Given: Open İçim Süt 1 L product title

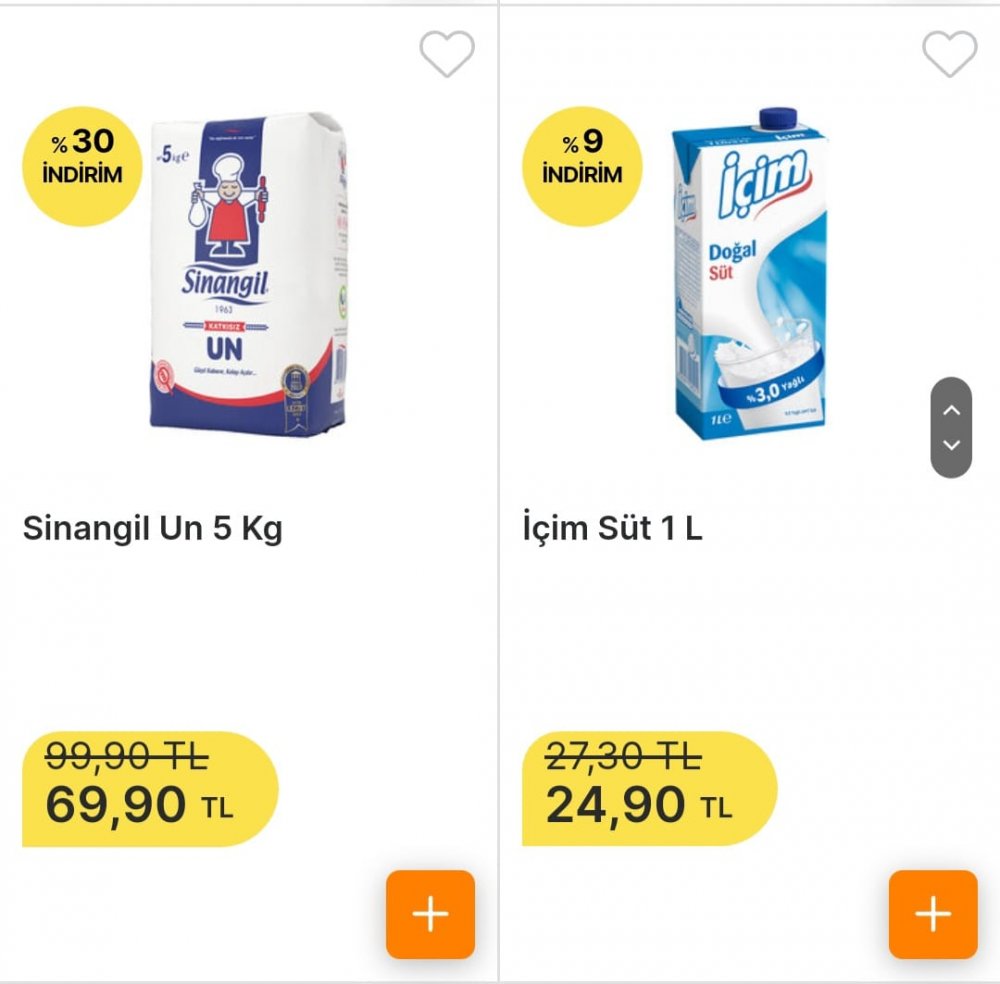Looking at the screenshot, I should (x=612, y=528).
